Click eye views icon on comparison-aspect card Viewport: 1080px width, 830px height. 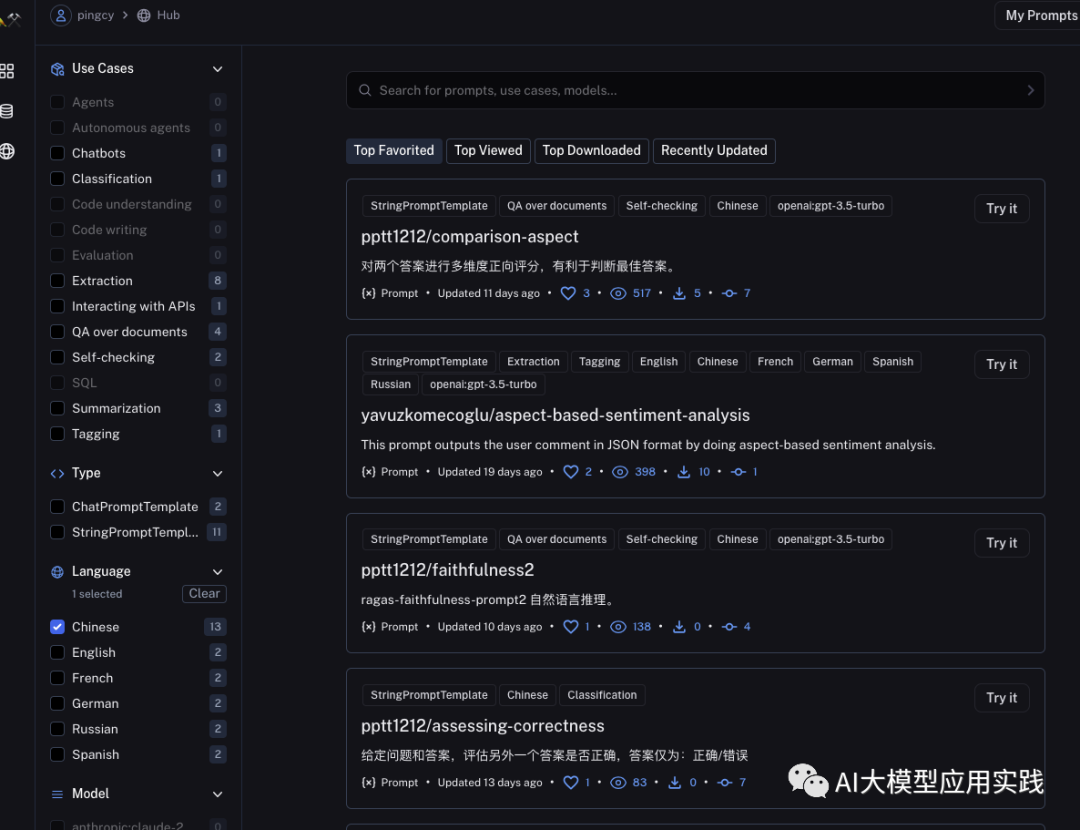coord(619,293)
